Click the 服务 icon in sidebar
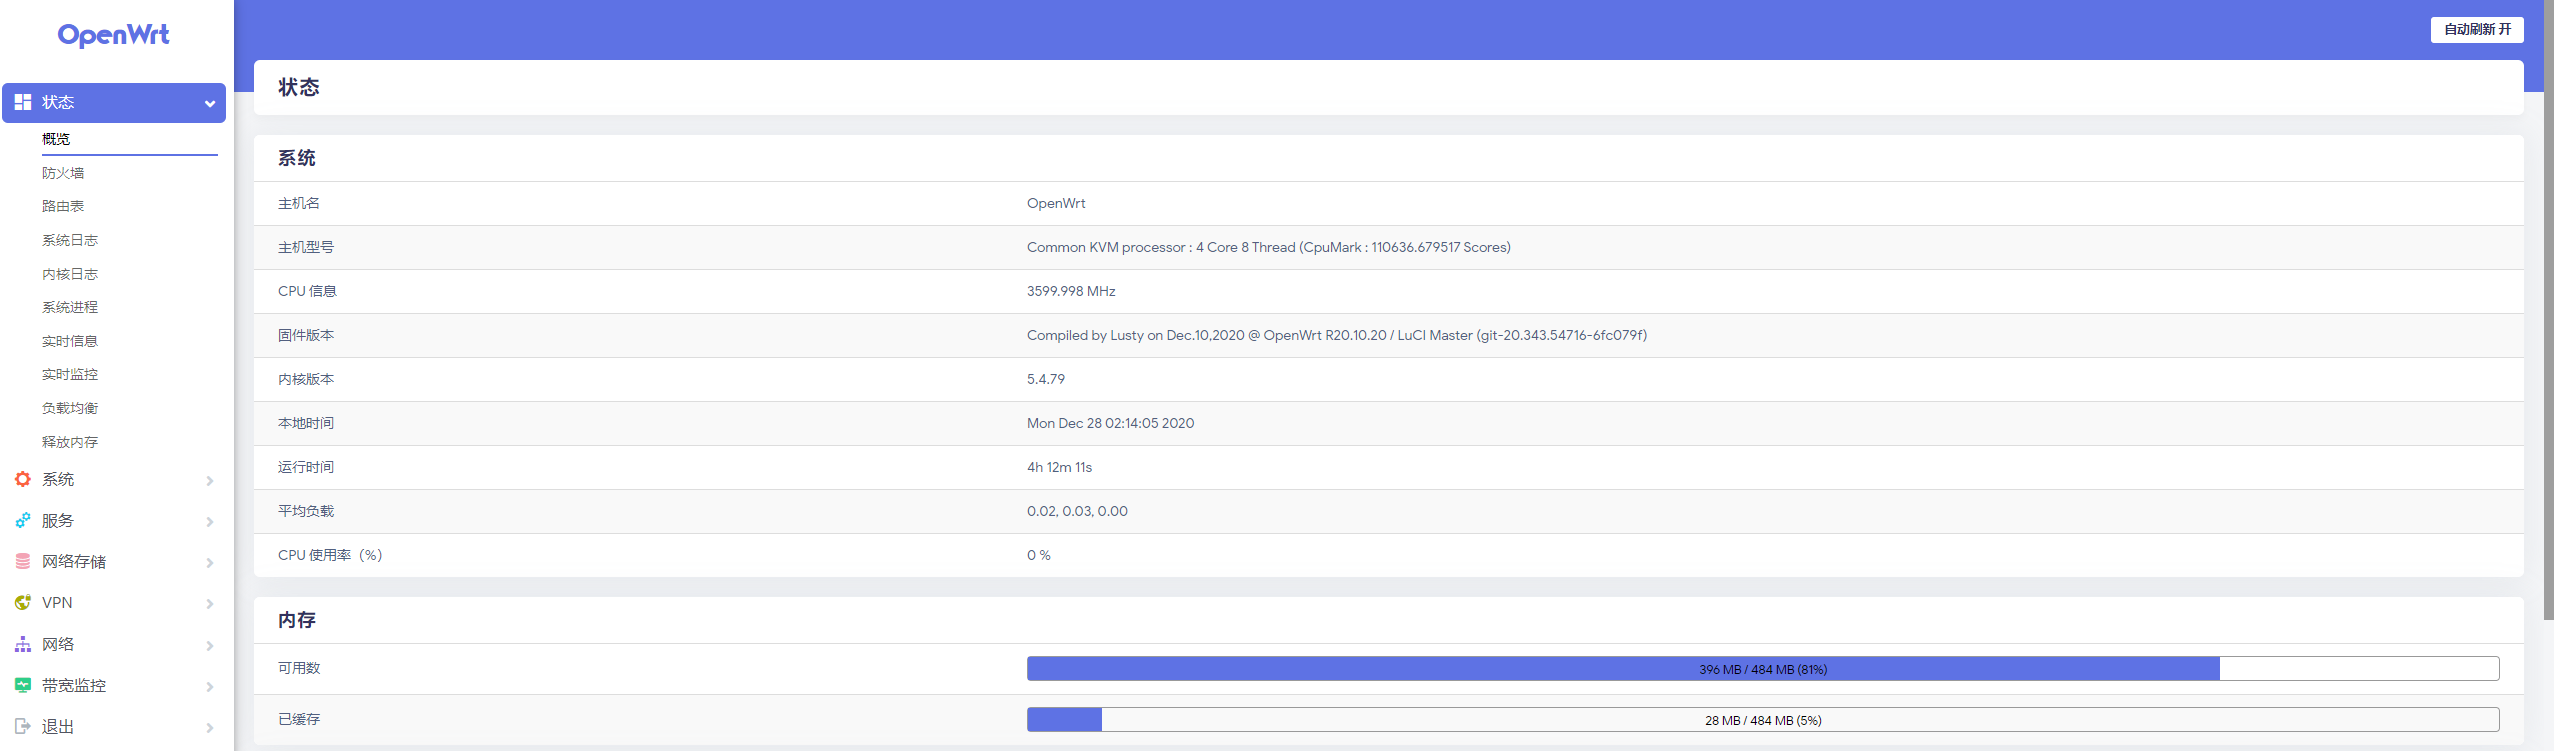2554x751 pixels. tap(23, 520)
